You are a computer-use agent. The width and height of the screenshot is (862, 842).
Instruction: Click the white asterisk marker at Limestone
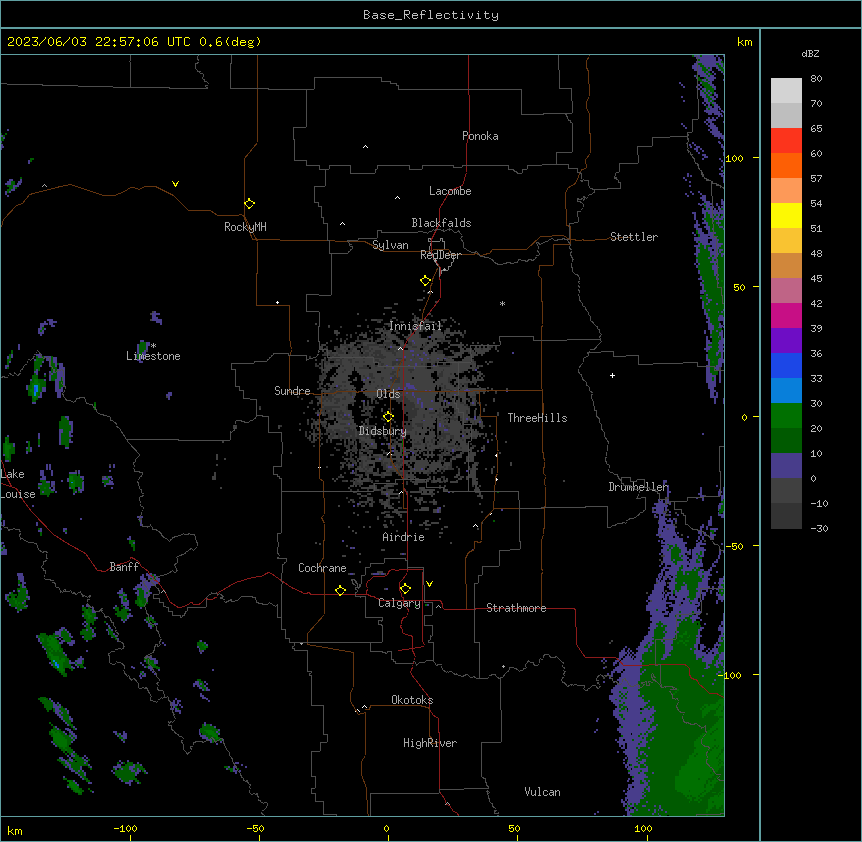click(153, 346)
